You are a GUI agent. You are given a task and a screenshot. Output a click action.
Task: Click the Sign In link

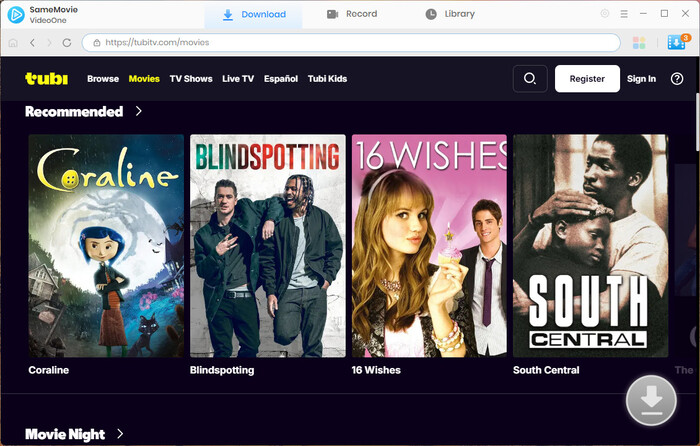641,79
